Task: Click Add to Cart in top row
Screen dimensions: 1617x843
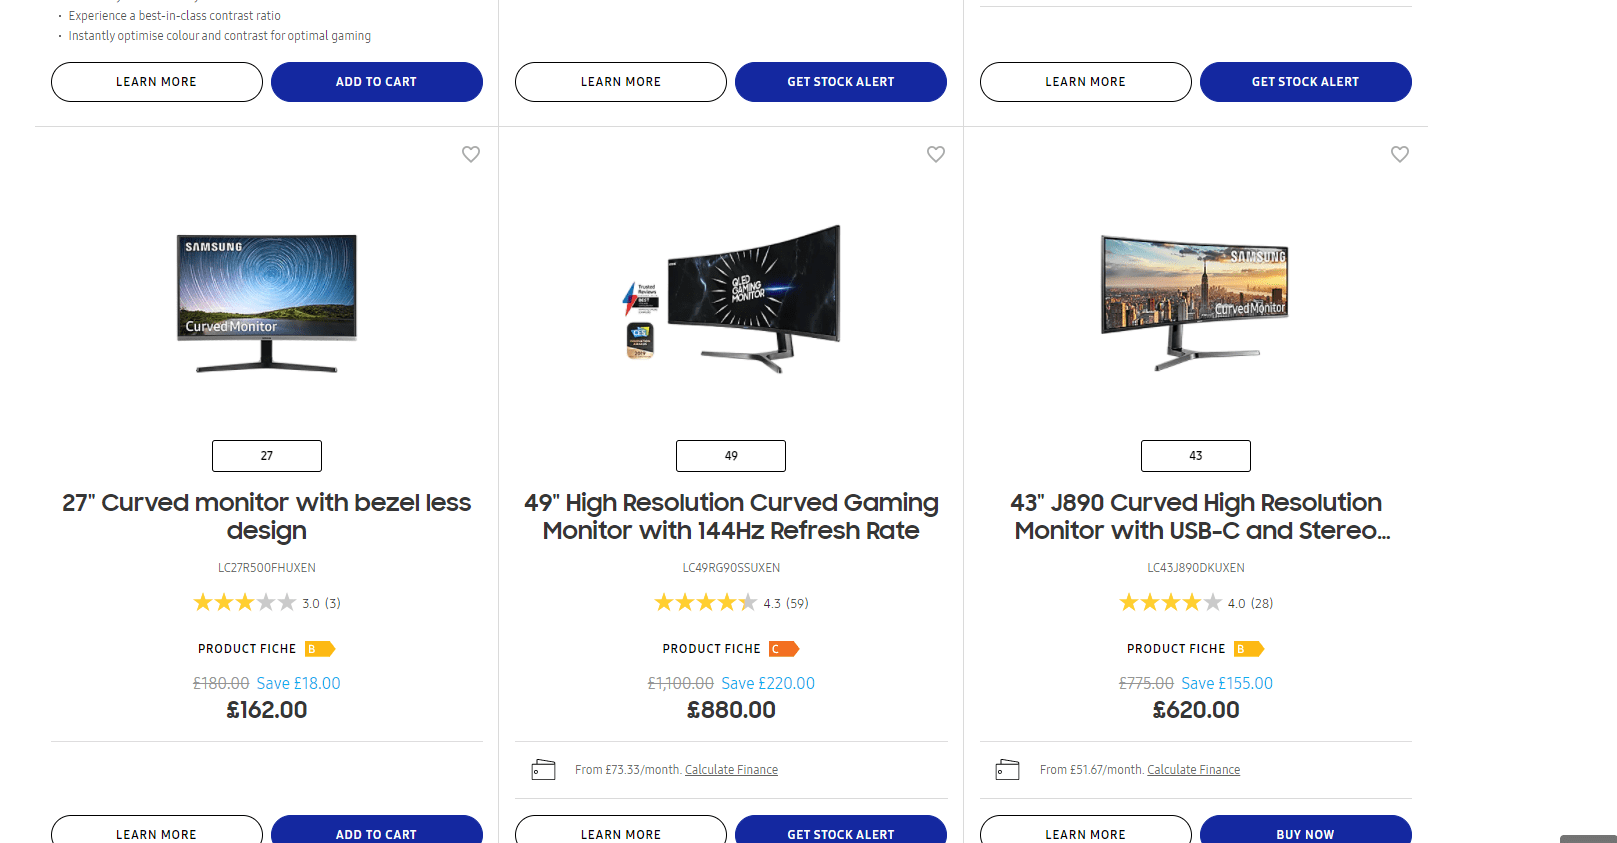Action: point(376,82)
